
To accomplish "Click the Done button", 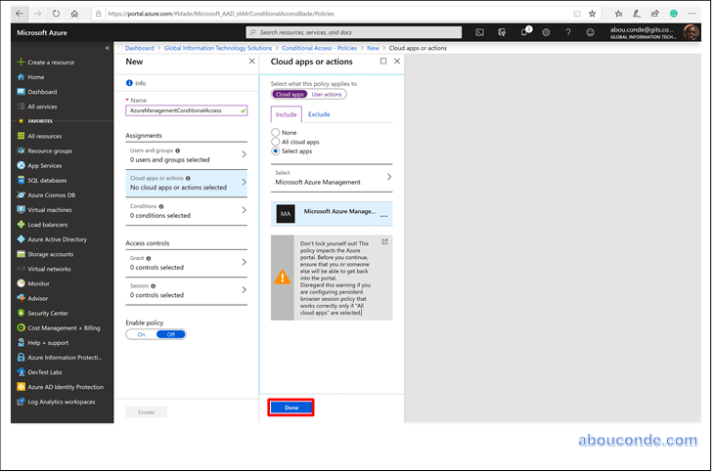I will tap(291, 408).
